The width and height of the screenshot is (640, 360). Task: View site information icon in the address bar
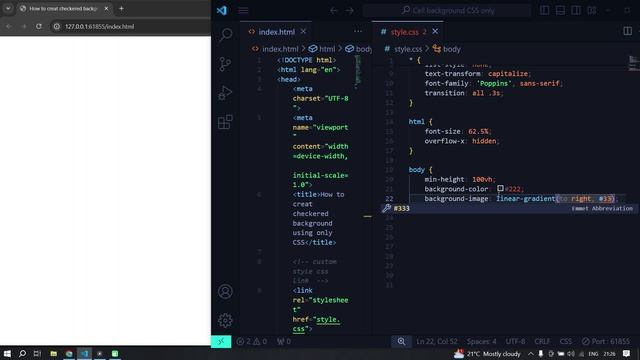57,26
